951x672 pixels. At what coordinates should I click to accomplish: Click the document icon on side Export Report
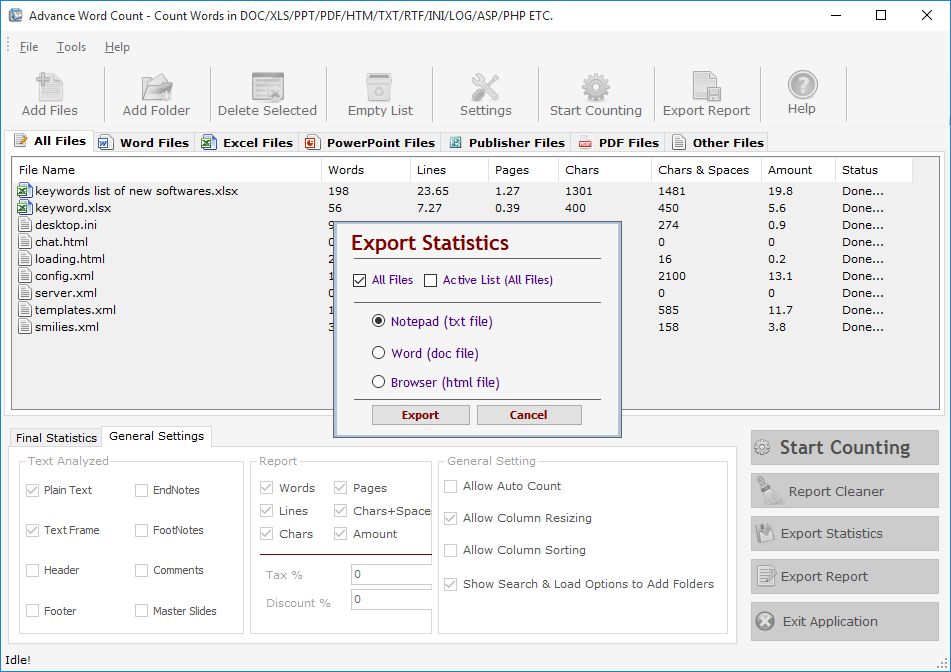pyautogui.click(x=767, y=575)
